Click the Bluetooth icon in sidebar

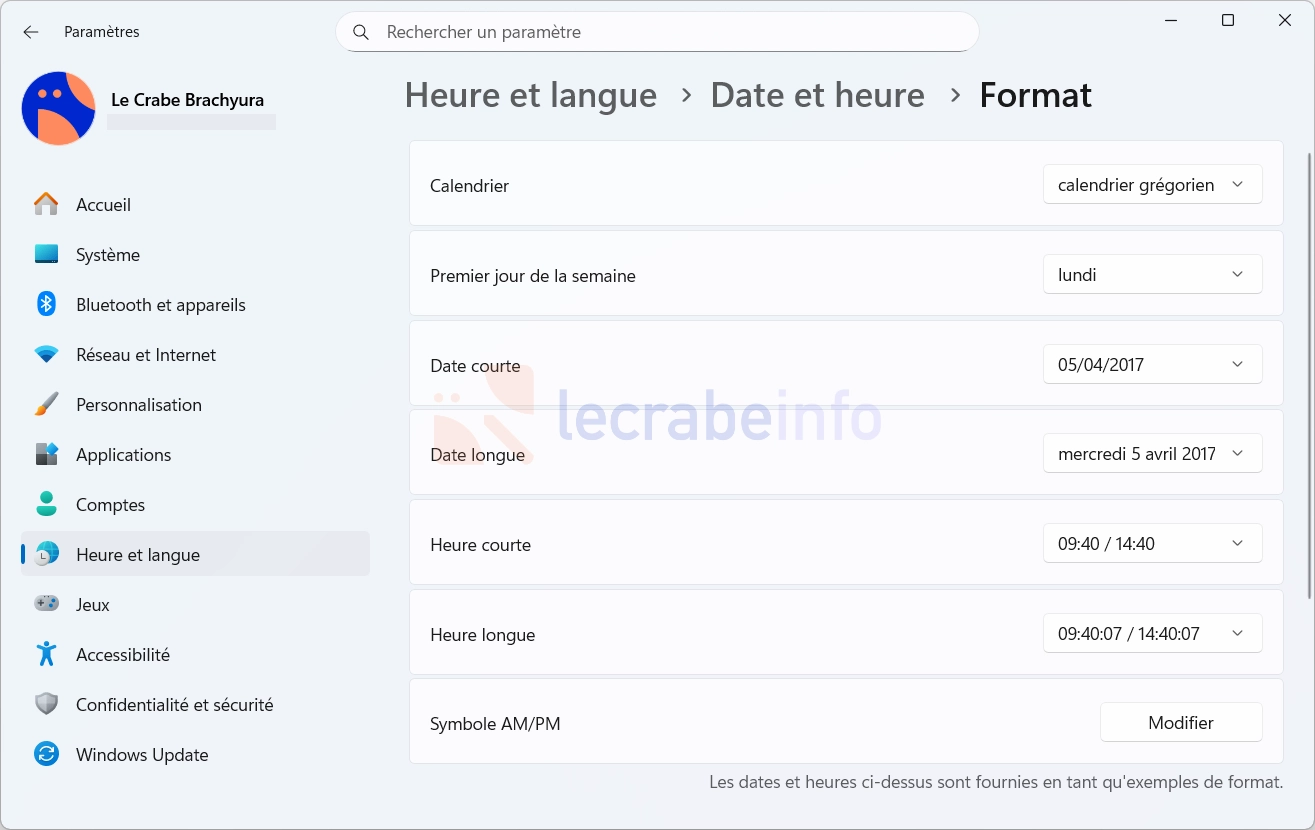46,304
